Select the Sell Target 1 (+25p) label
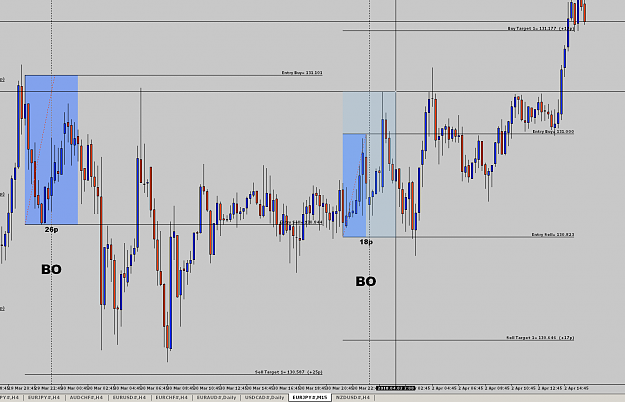 pyautogui.click(x=289, y=372)
